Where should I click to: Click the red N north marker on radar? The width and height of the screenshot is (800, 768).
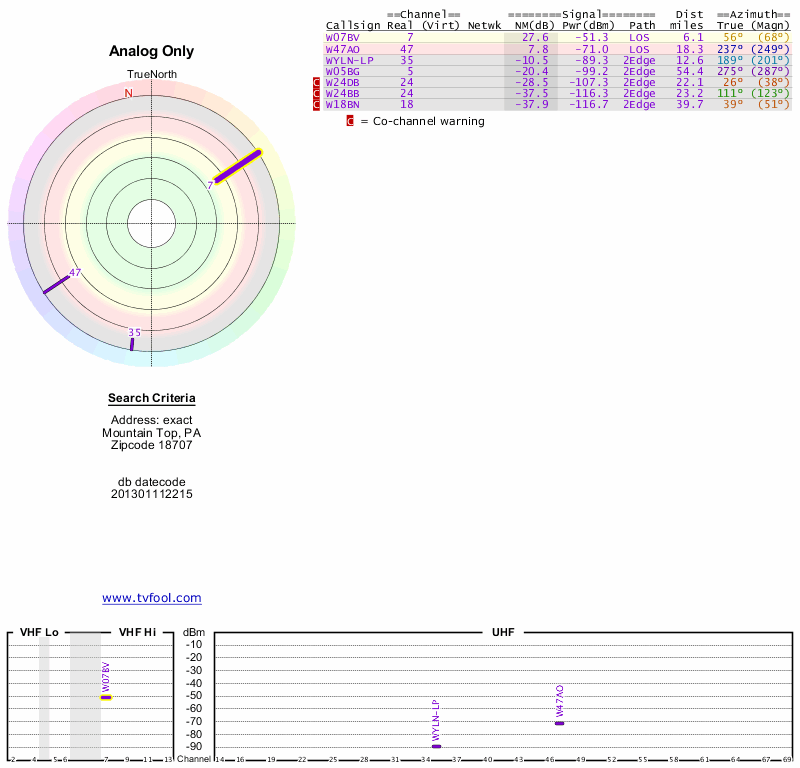128,93
